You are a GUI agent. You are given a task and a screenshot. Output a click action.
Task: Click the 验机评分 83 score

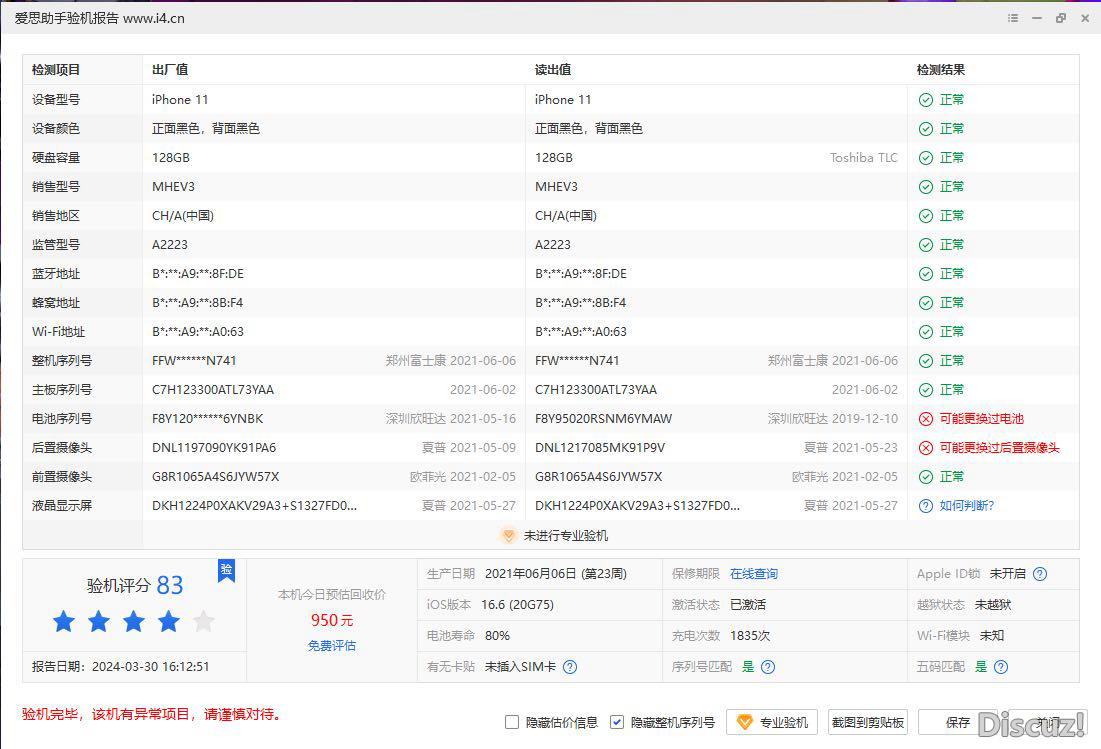pos(135,585)
